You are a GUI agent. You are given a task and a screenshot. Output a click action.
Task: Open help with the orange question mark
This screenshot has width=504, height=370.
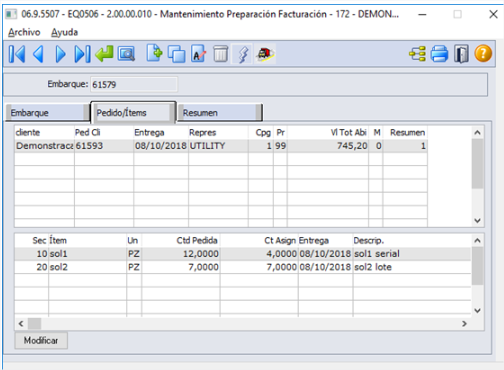pos(483,54)
